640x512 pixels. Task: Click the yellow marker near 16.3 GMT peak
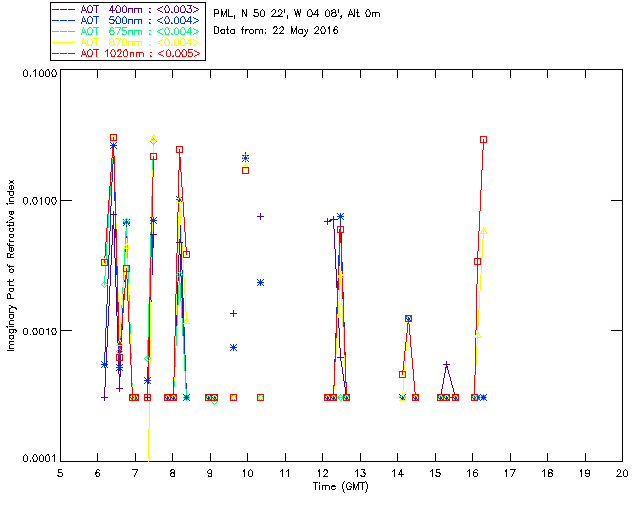pos(484,230)
